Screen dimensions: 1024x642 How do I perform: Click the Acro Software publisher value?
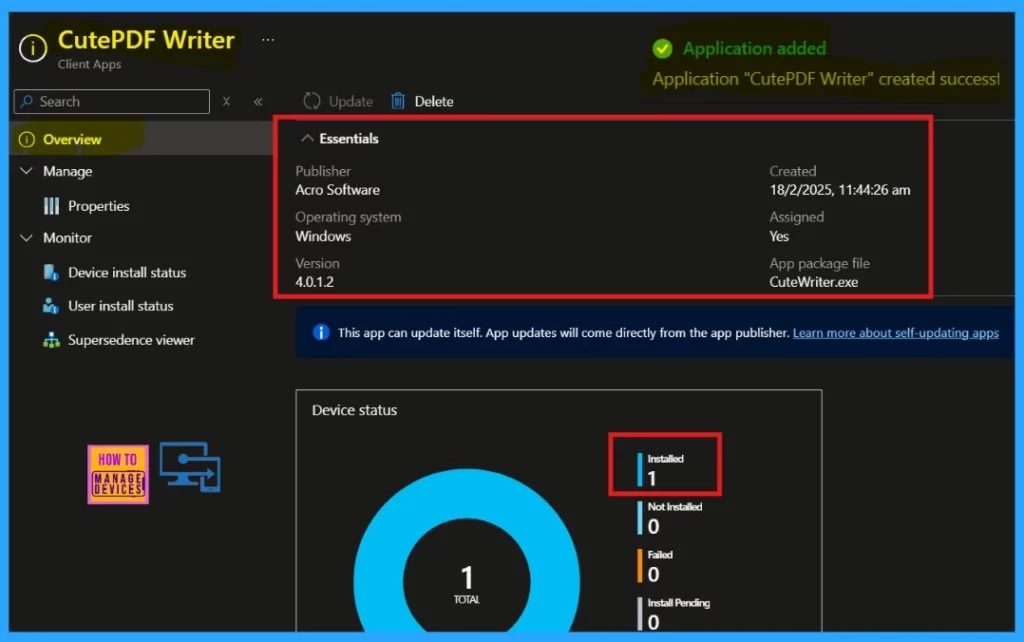[337, 190]
